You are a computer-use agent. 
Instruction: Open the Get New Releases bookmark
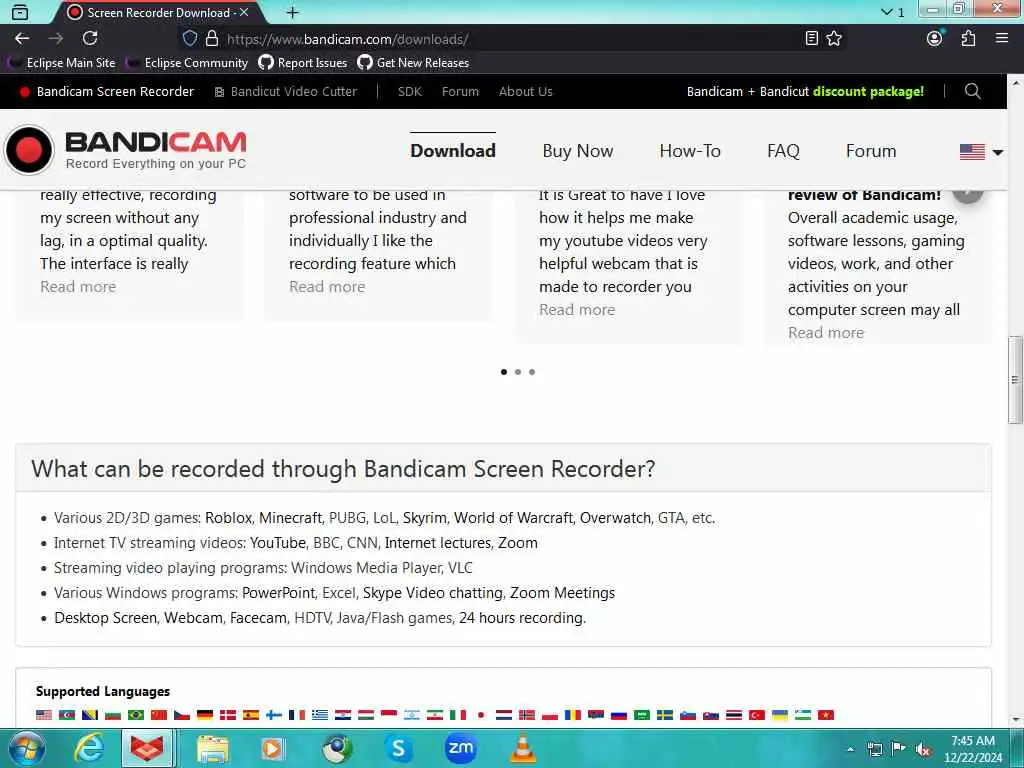[x=413, y=63]
